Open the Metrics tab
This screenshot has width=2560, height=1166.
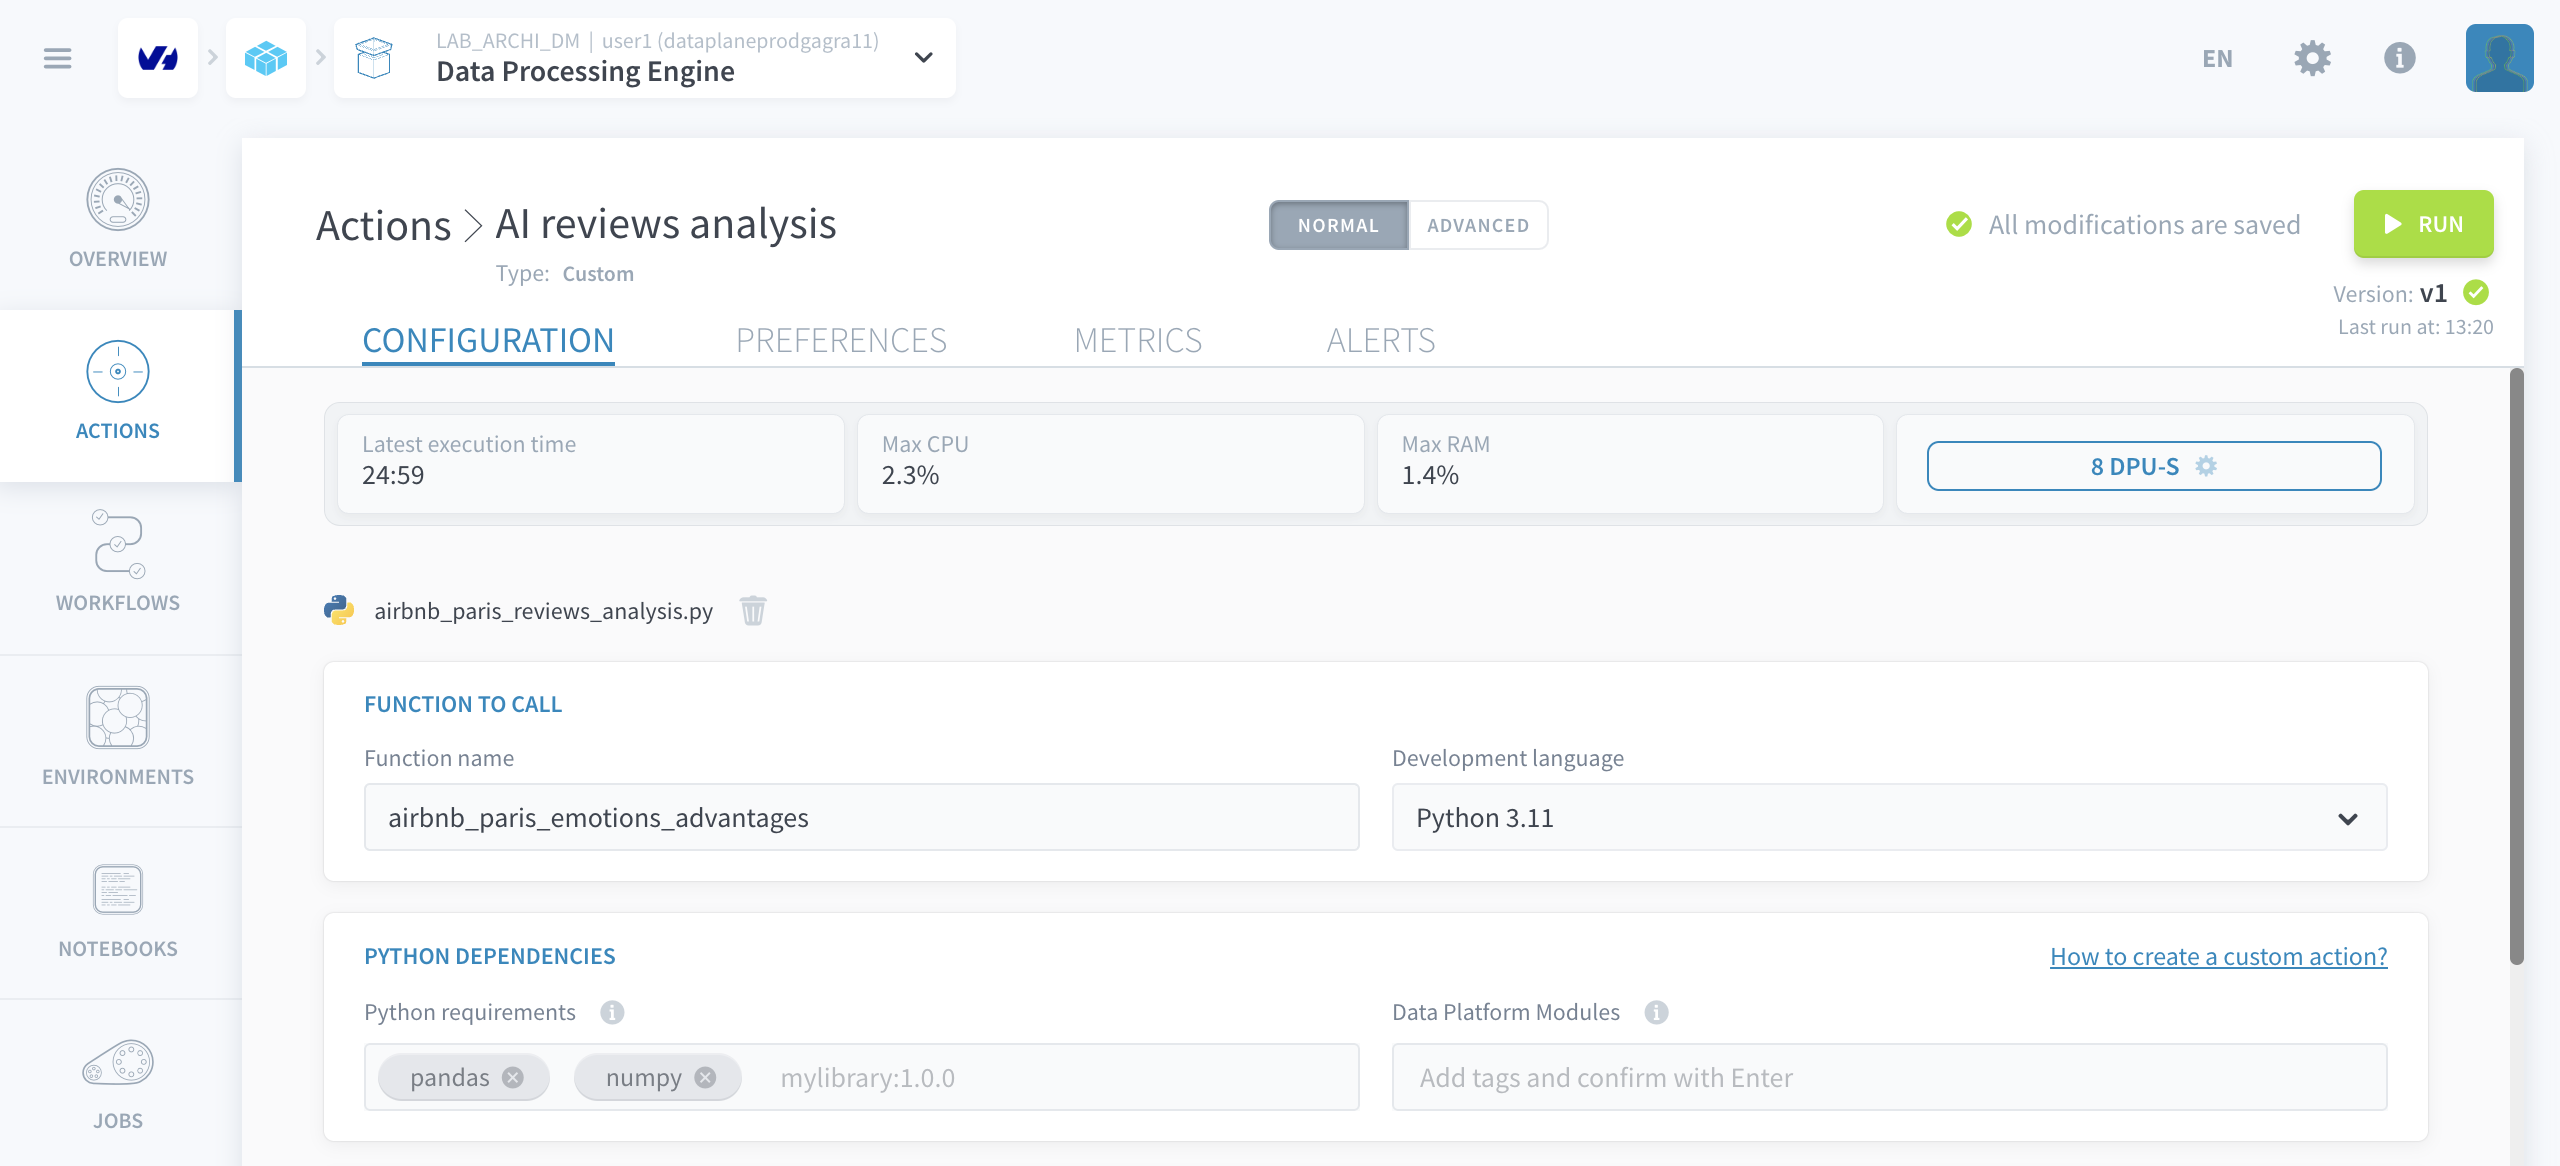[x=1138, y=340]
